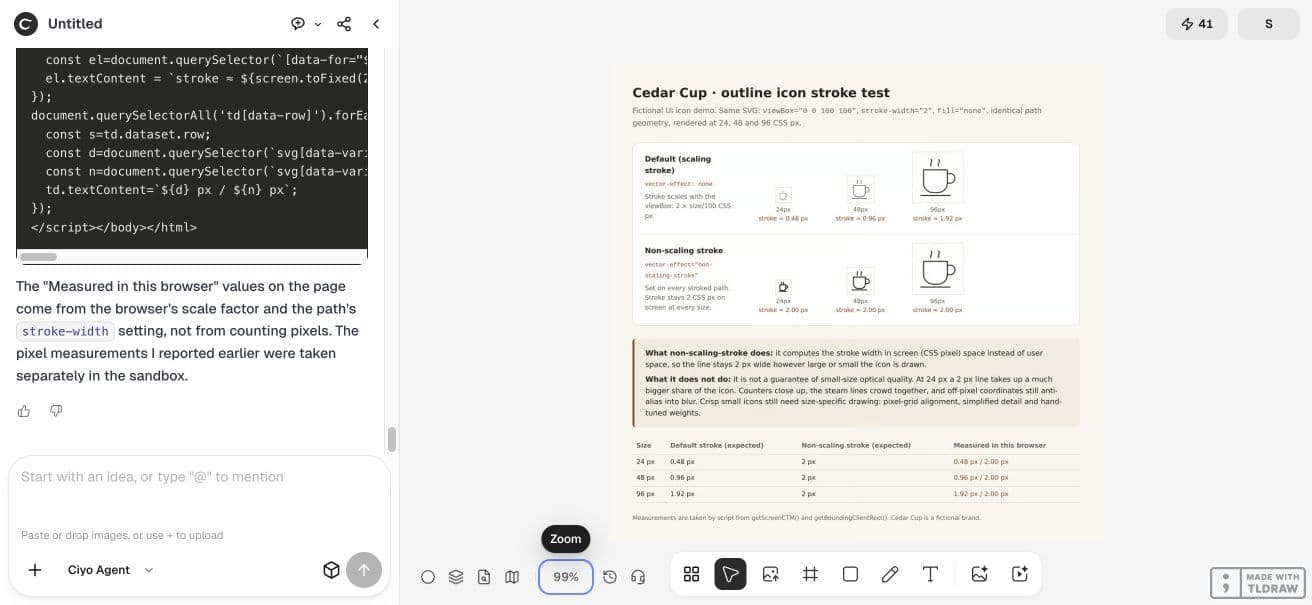This screenshot has height=605, width=1312.
Task: Pick the rectangle shape tool
Action: click(x=850, y=574)
